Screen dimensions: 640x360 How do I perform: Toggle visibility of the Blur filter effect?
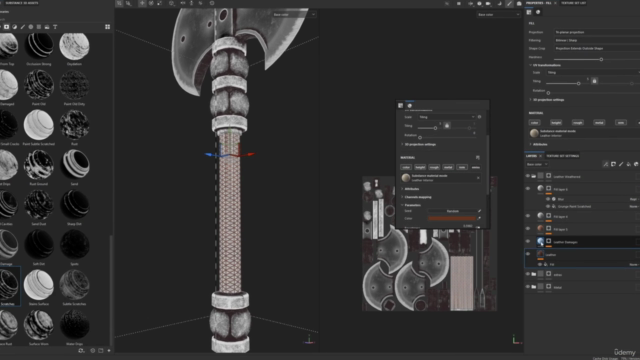click(548, 199)
